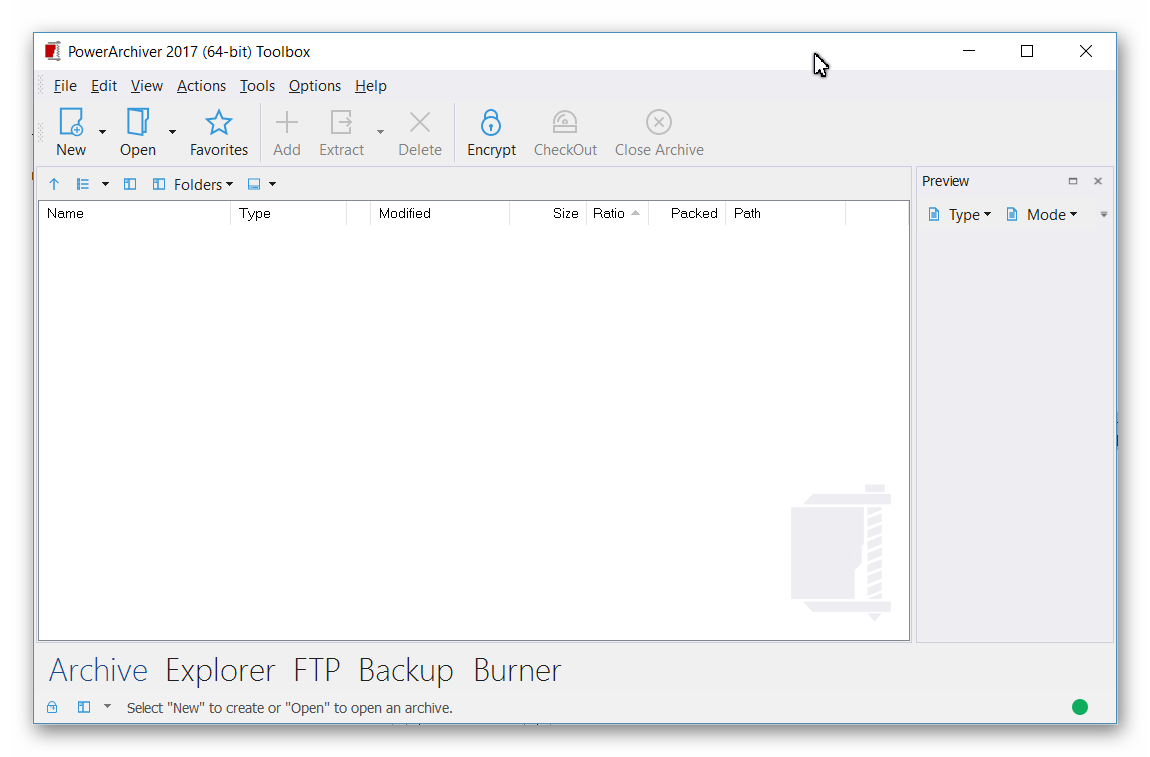Click the status bar layout icon
Image resolution: width=1150 pixels, height=757 pixels.
click(84, 707)
